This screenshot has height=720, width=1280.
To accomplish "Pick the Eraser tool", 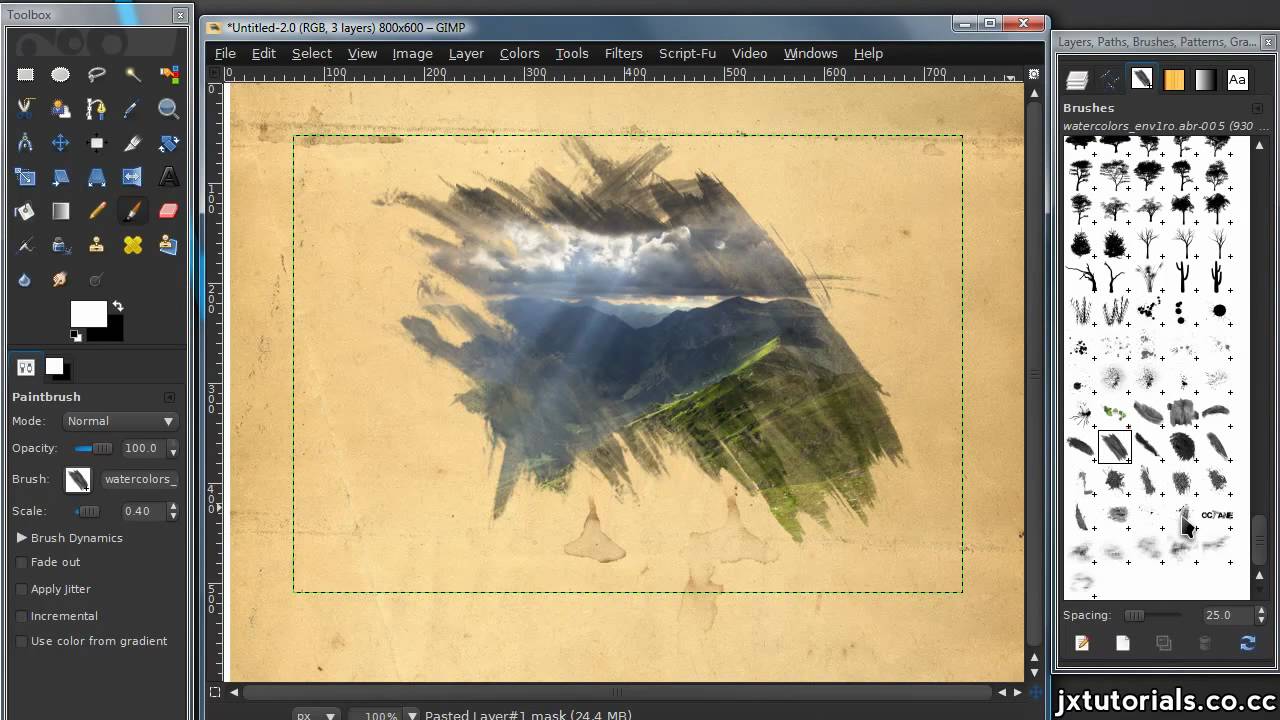I will click(168, 211).
